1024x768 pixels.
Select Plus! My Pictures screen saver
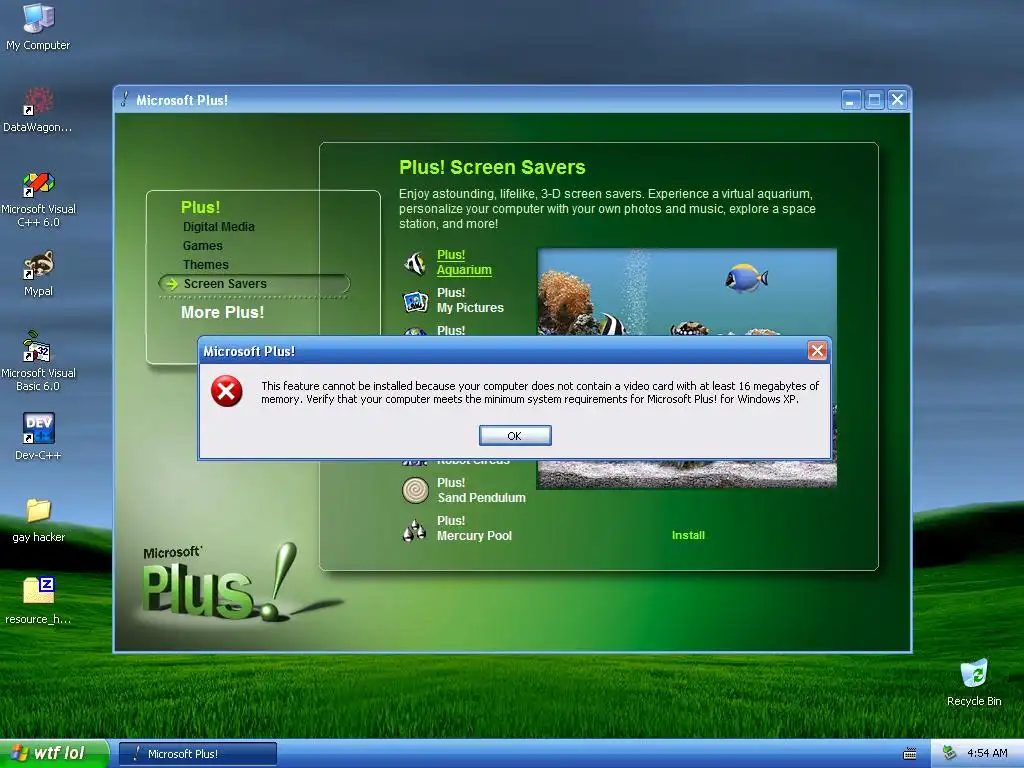[470, 300]
